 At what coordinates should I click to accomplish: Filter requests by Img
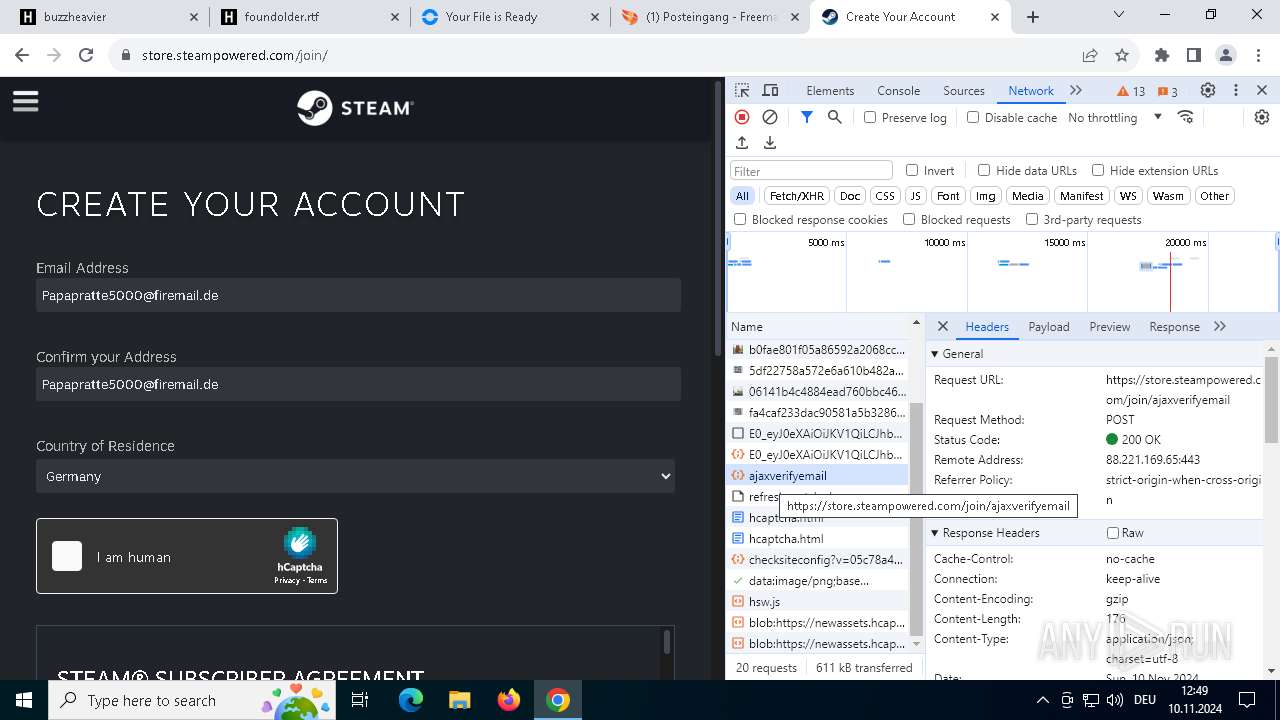[x=986, y=196]
